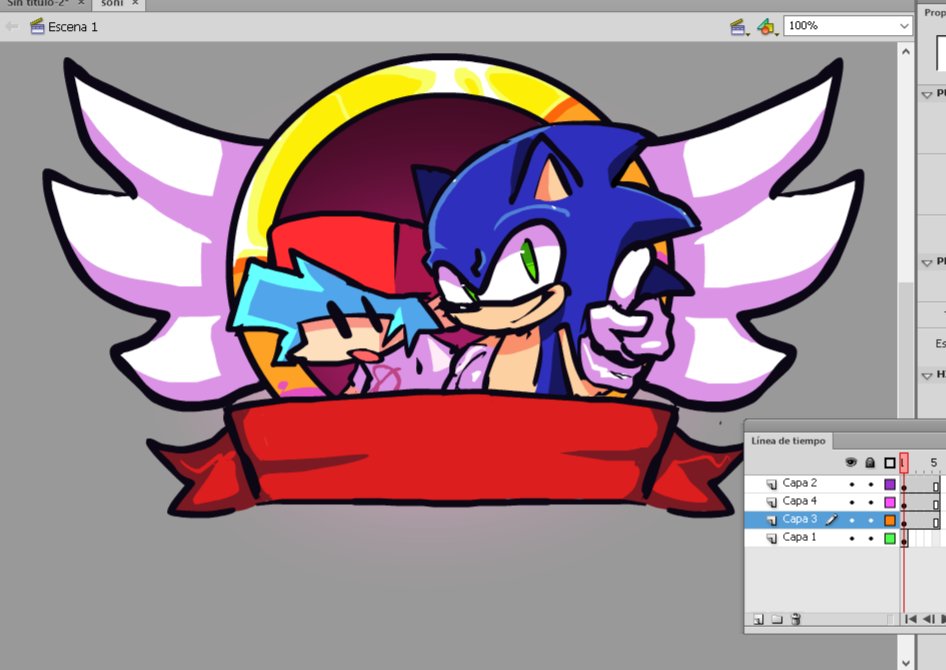Lock all layers via padlock header

pos(870,463)
